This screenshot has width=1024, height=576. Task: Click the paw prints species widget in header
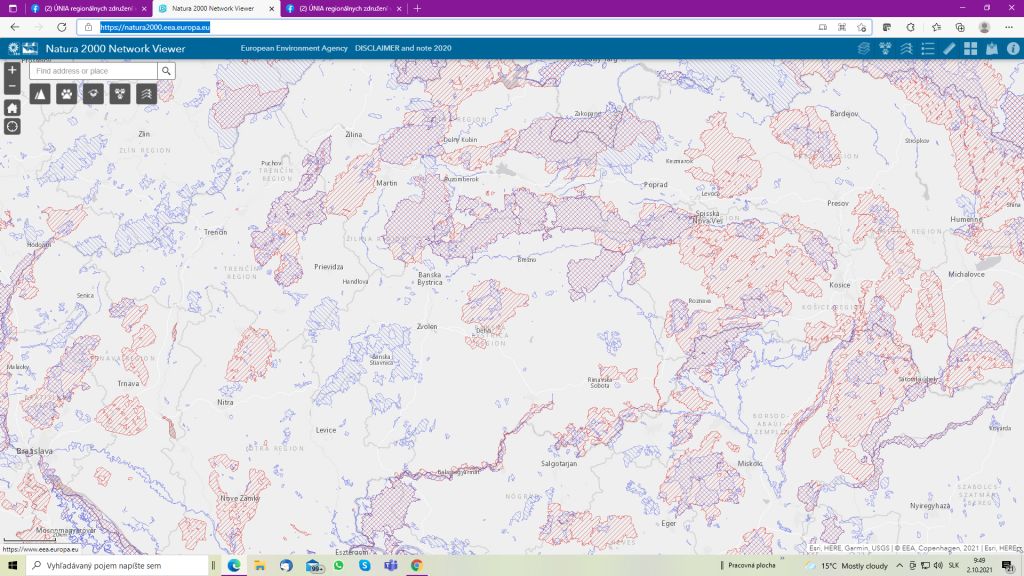pyautogui.click(x=885, y=48)
